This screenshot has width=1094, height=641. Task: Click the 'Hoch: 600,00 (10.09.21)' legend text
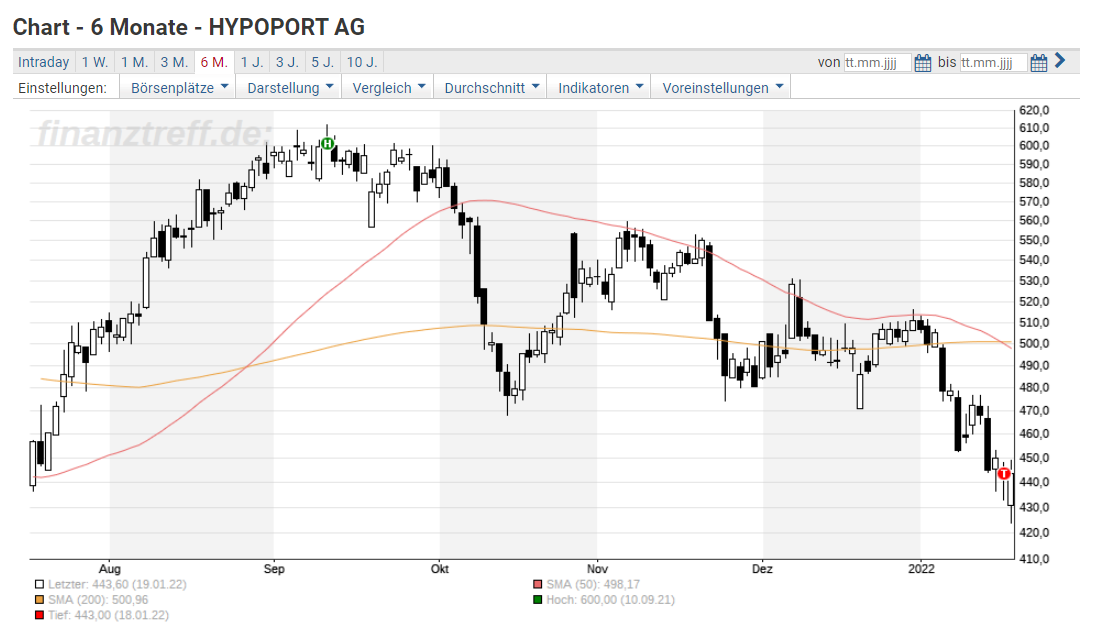610,600
